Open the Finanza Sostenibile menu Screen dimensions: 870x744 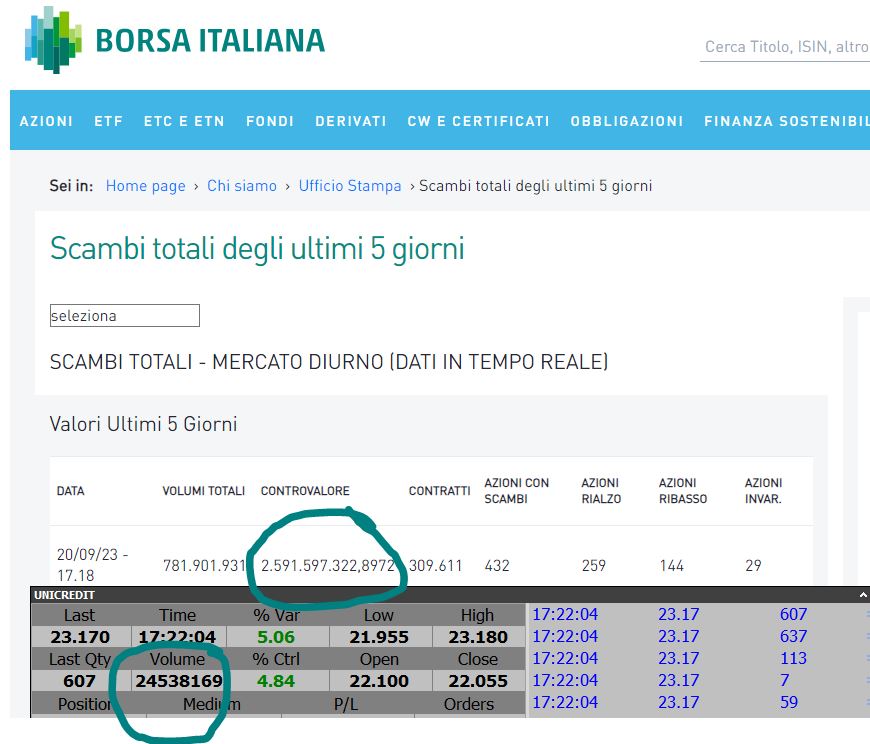click(786, 121)
